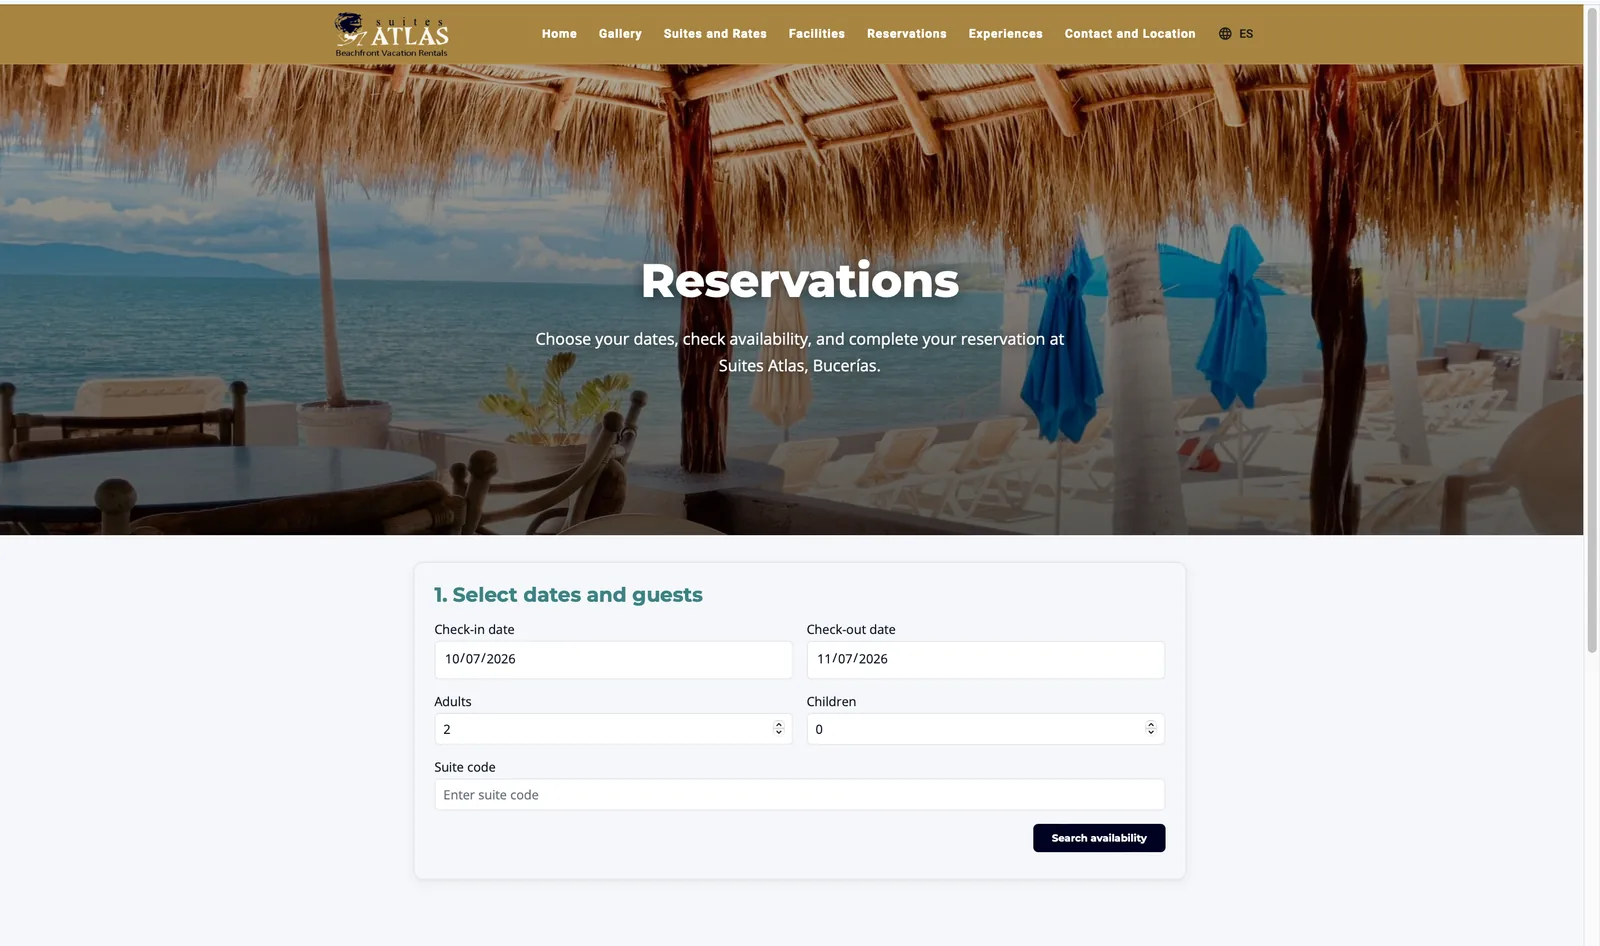Select Reservations in the navigation bar
Viewport: 1600px width, 946px height.
coord(906,34)
